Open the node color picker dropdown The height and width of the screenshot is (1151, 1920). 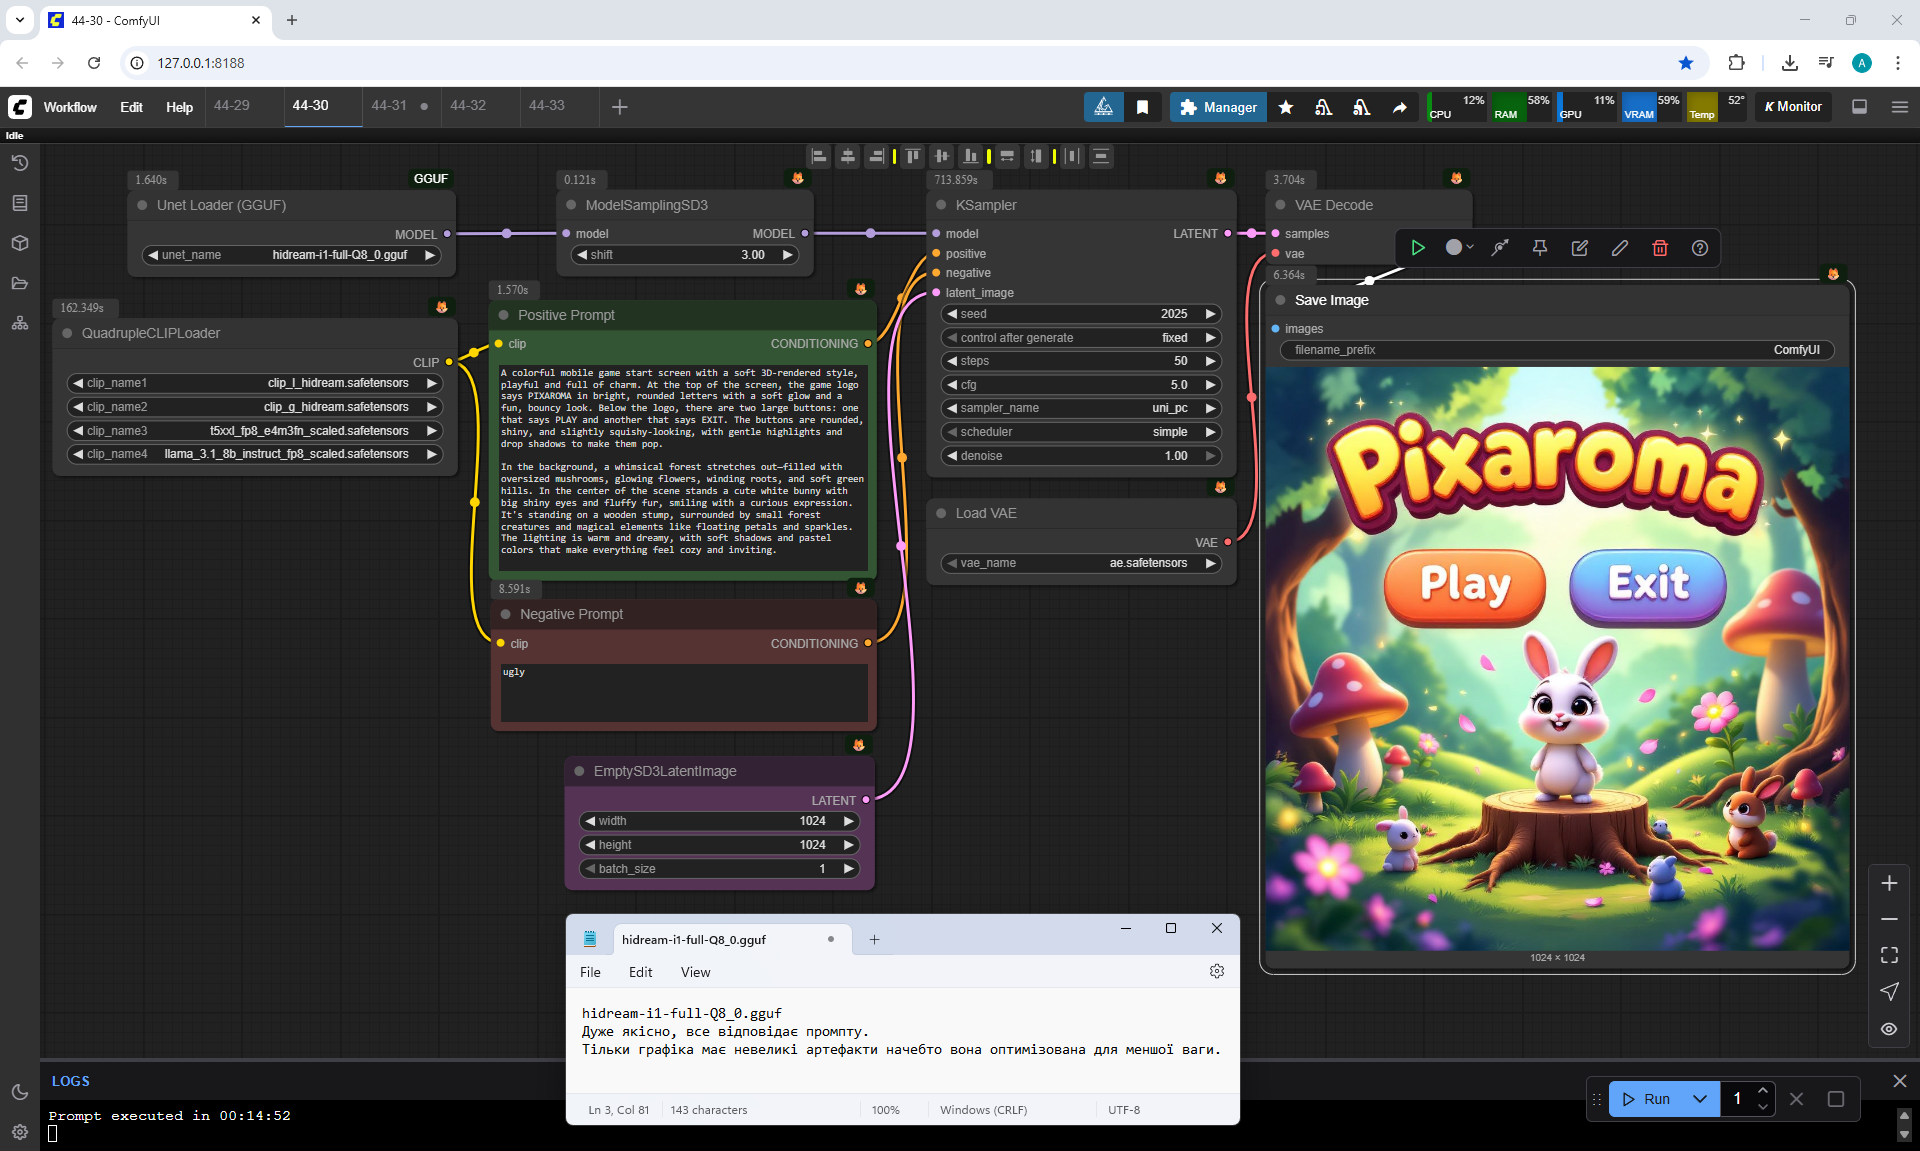pos(1460,248)
